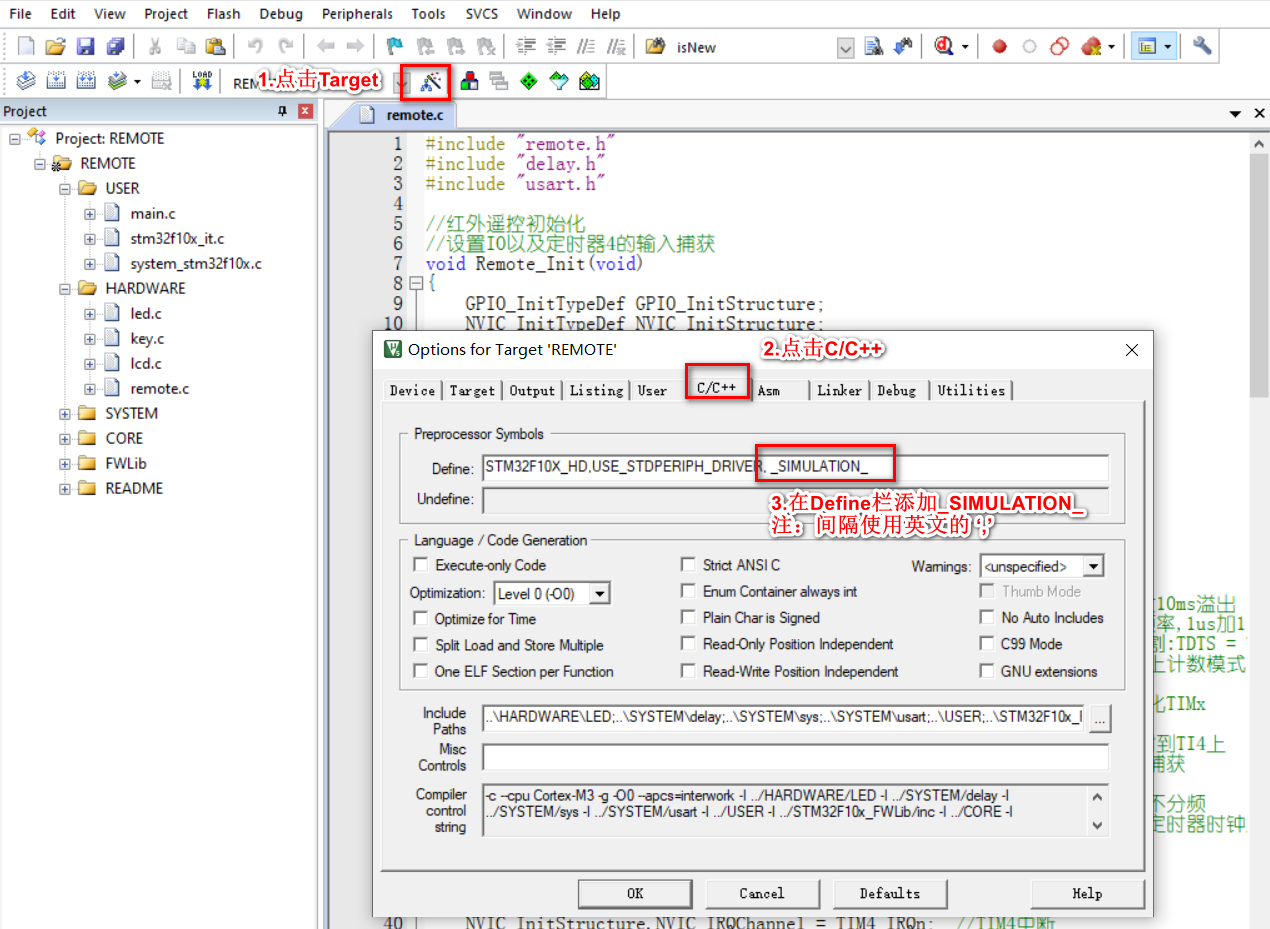Switch to the Output tab
Image resolution: width=1270 pixels, height=929 pixels.
point(532,390)
